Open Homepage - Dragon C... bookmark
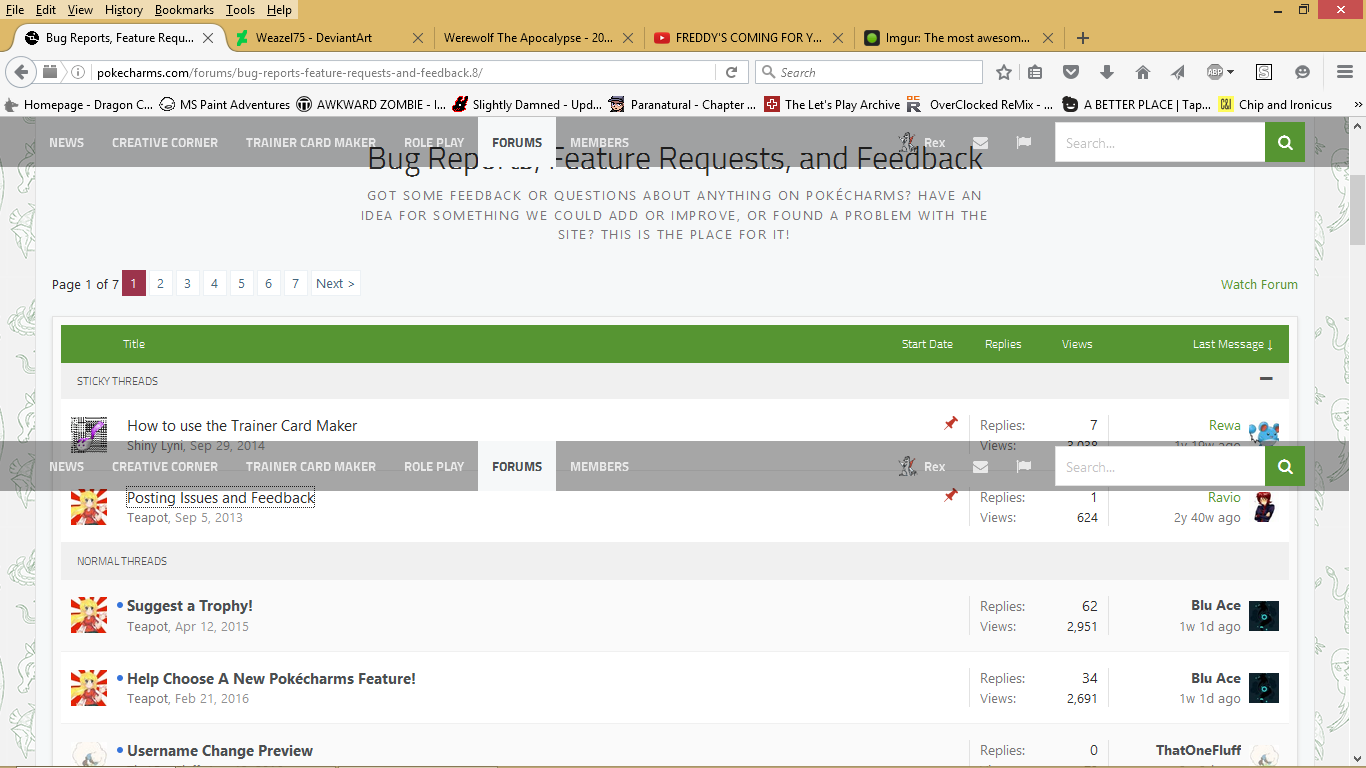This screenshot has height=768, width=1366. 79,104
